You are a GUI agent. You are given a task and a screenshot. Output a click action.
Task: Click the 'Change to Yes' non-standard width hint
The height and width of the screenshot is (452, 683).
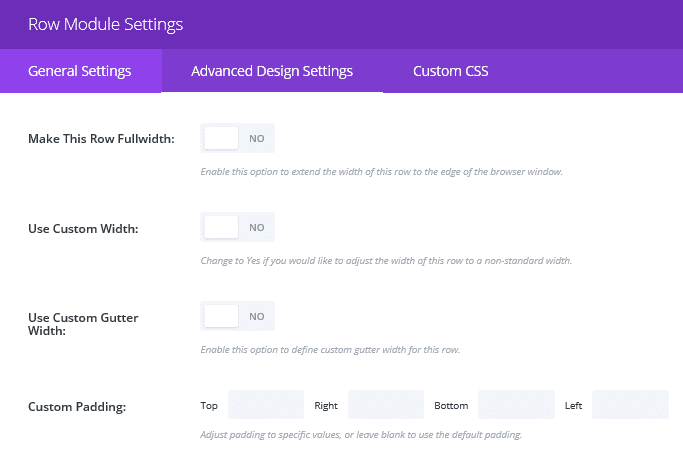point(386,261)
